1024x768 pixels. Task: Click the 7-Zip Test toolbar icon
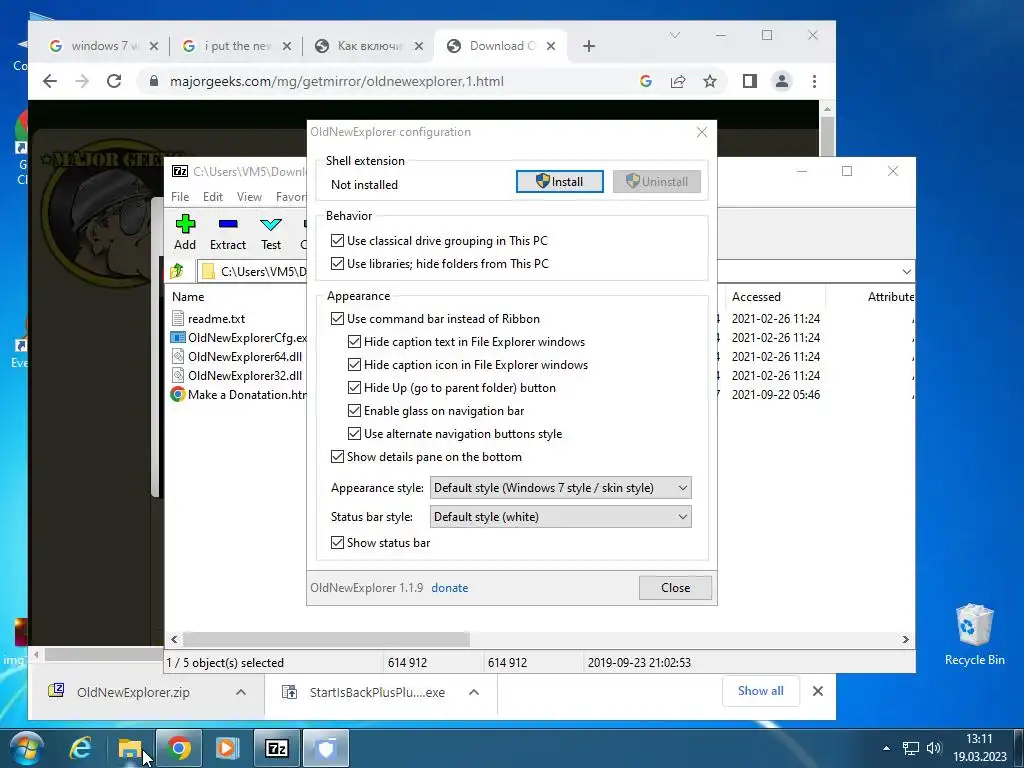pyautogui.click(x=270, y=225)
